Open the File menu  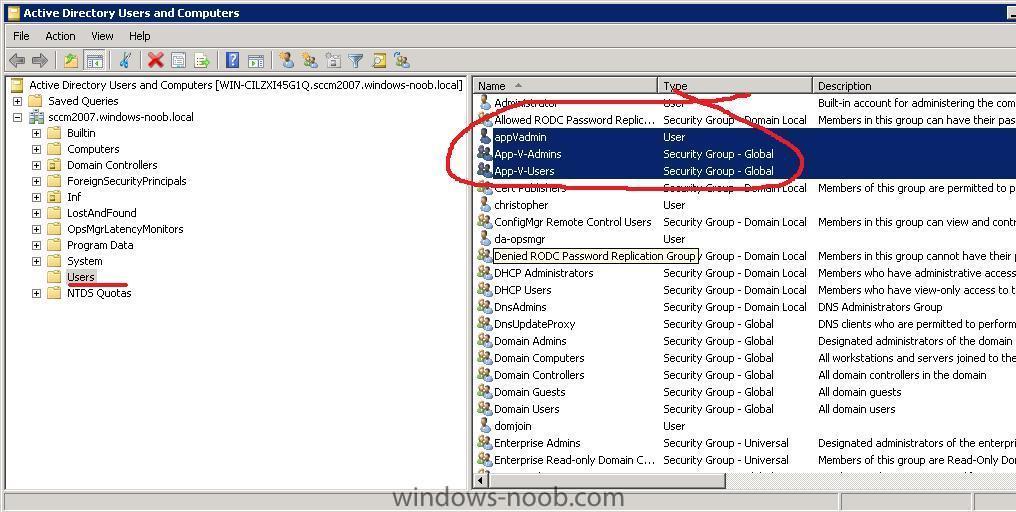tap(21, 36)
